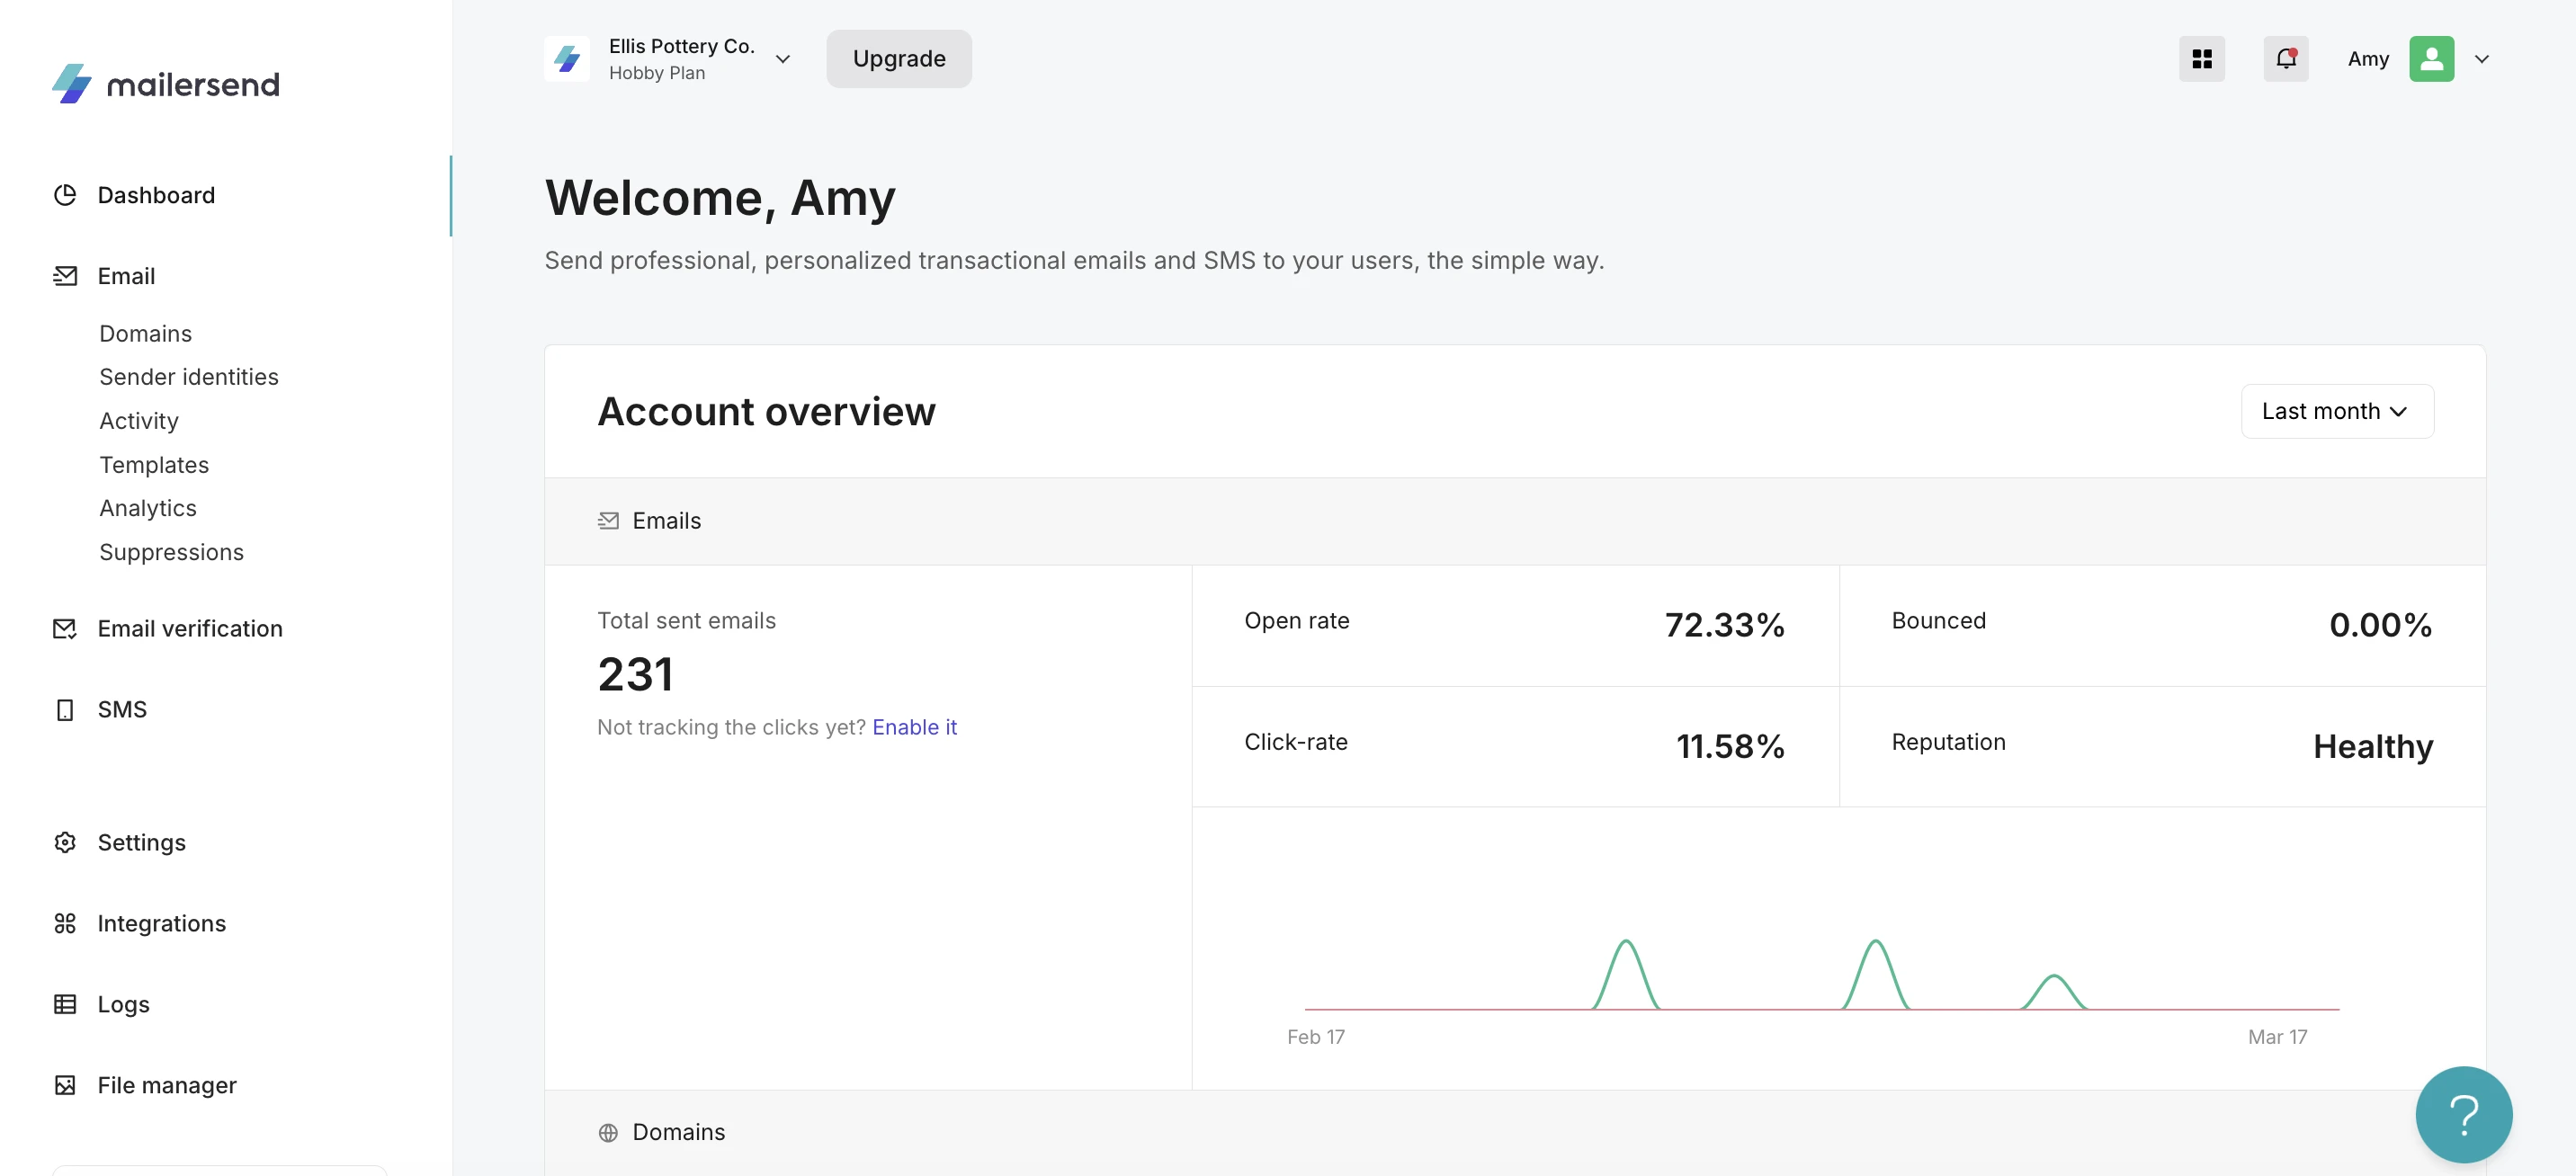
Task: Go to Domains in Email submenu
Action: click(x=145, y=333)
